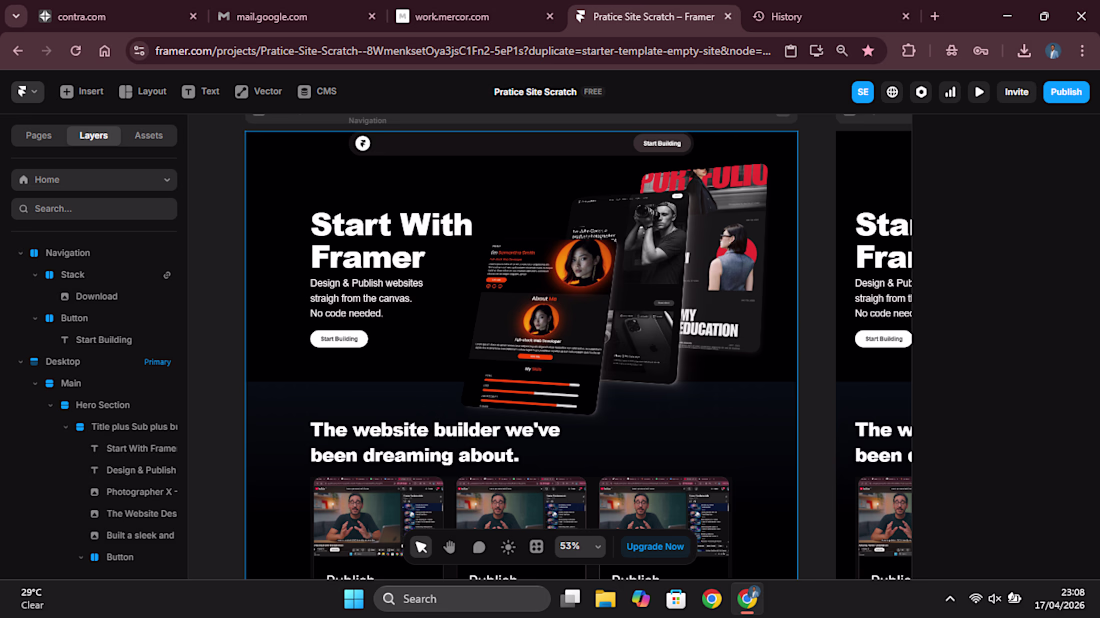Collapse the Hero Section layer

[51, 405]
